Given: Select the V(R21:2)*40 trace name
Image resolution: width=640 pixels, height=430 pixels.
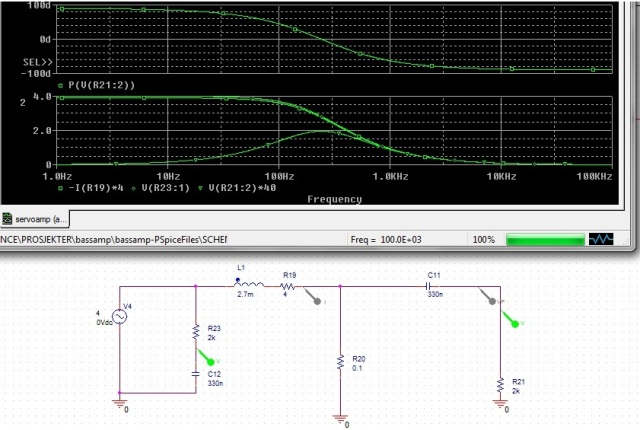Looking at the screenshot, I should (x=242, y=188).
